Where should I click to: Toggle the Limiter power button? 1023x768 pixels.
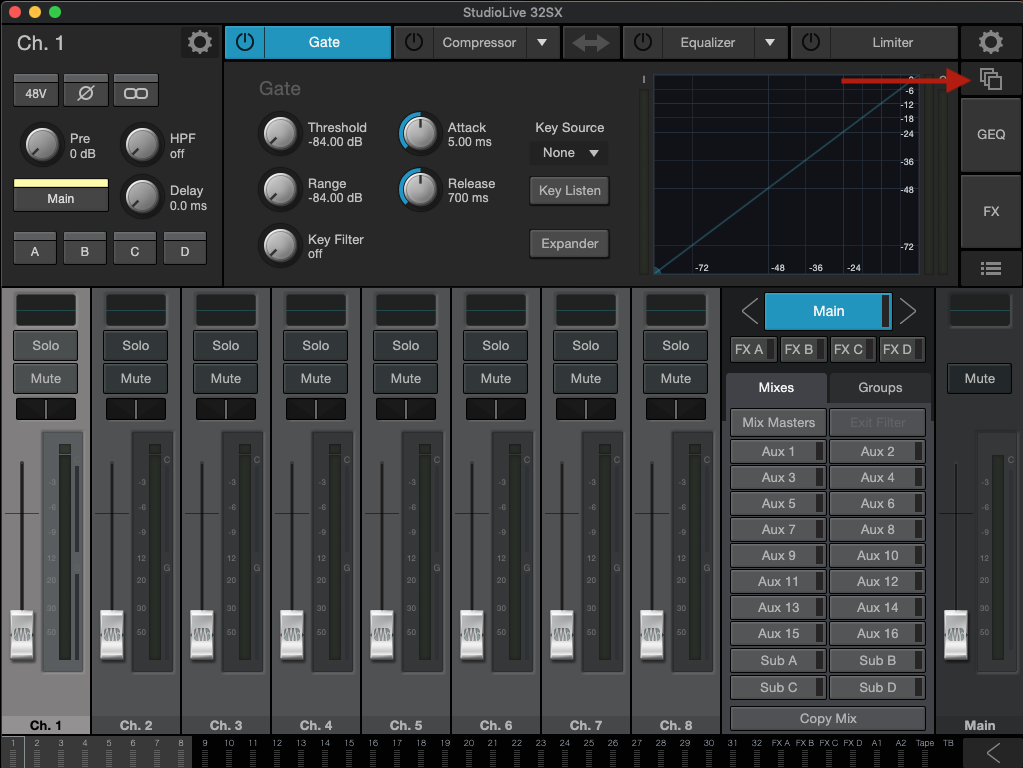(810, 42)
